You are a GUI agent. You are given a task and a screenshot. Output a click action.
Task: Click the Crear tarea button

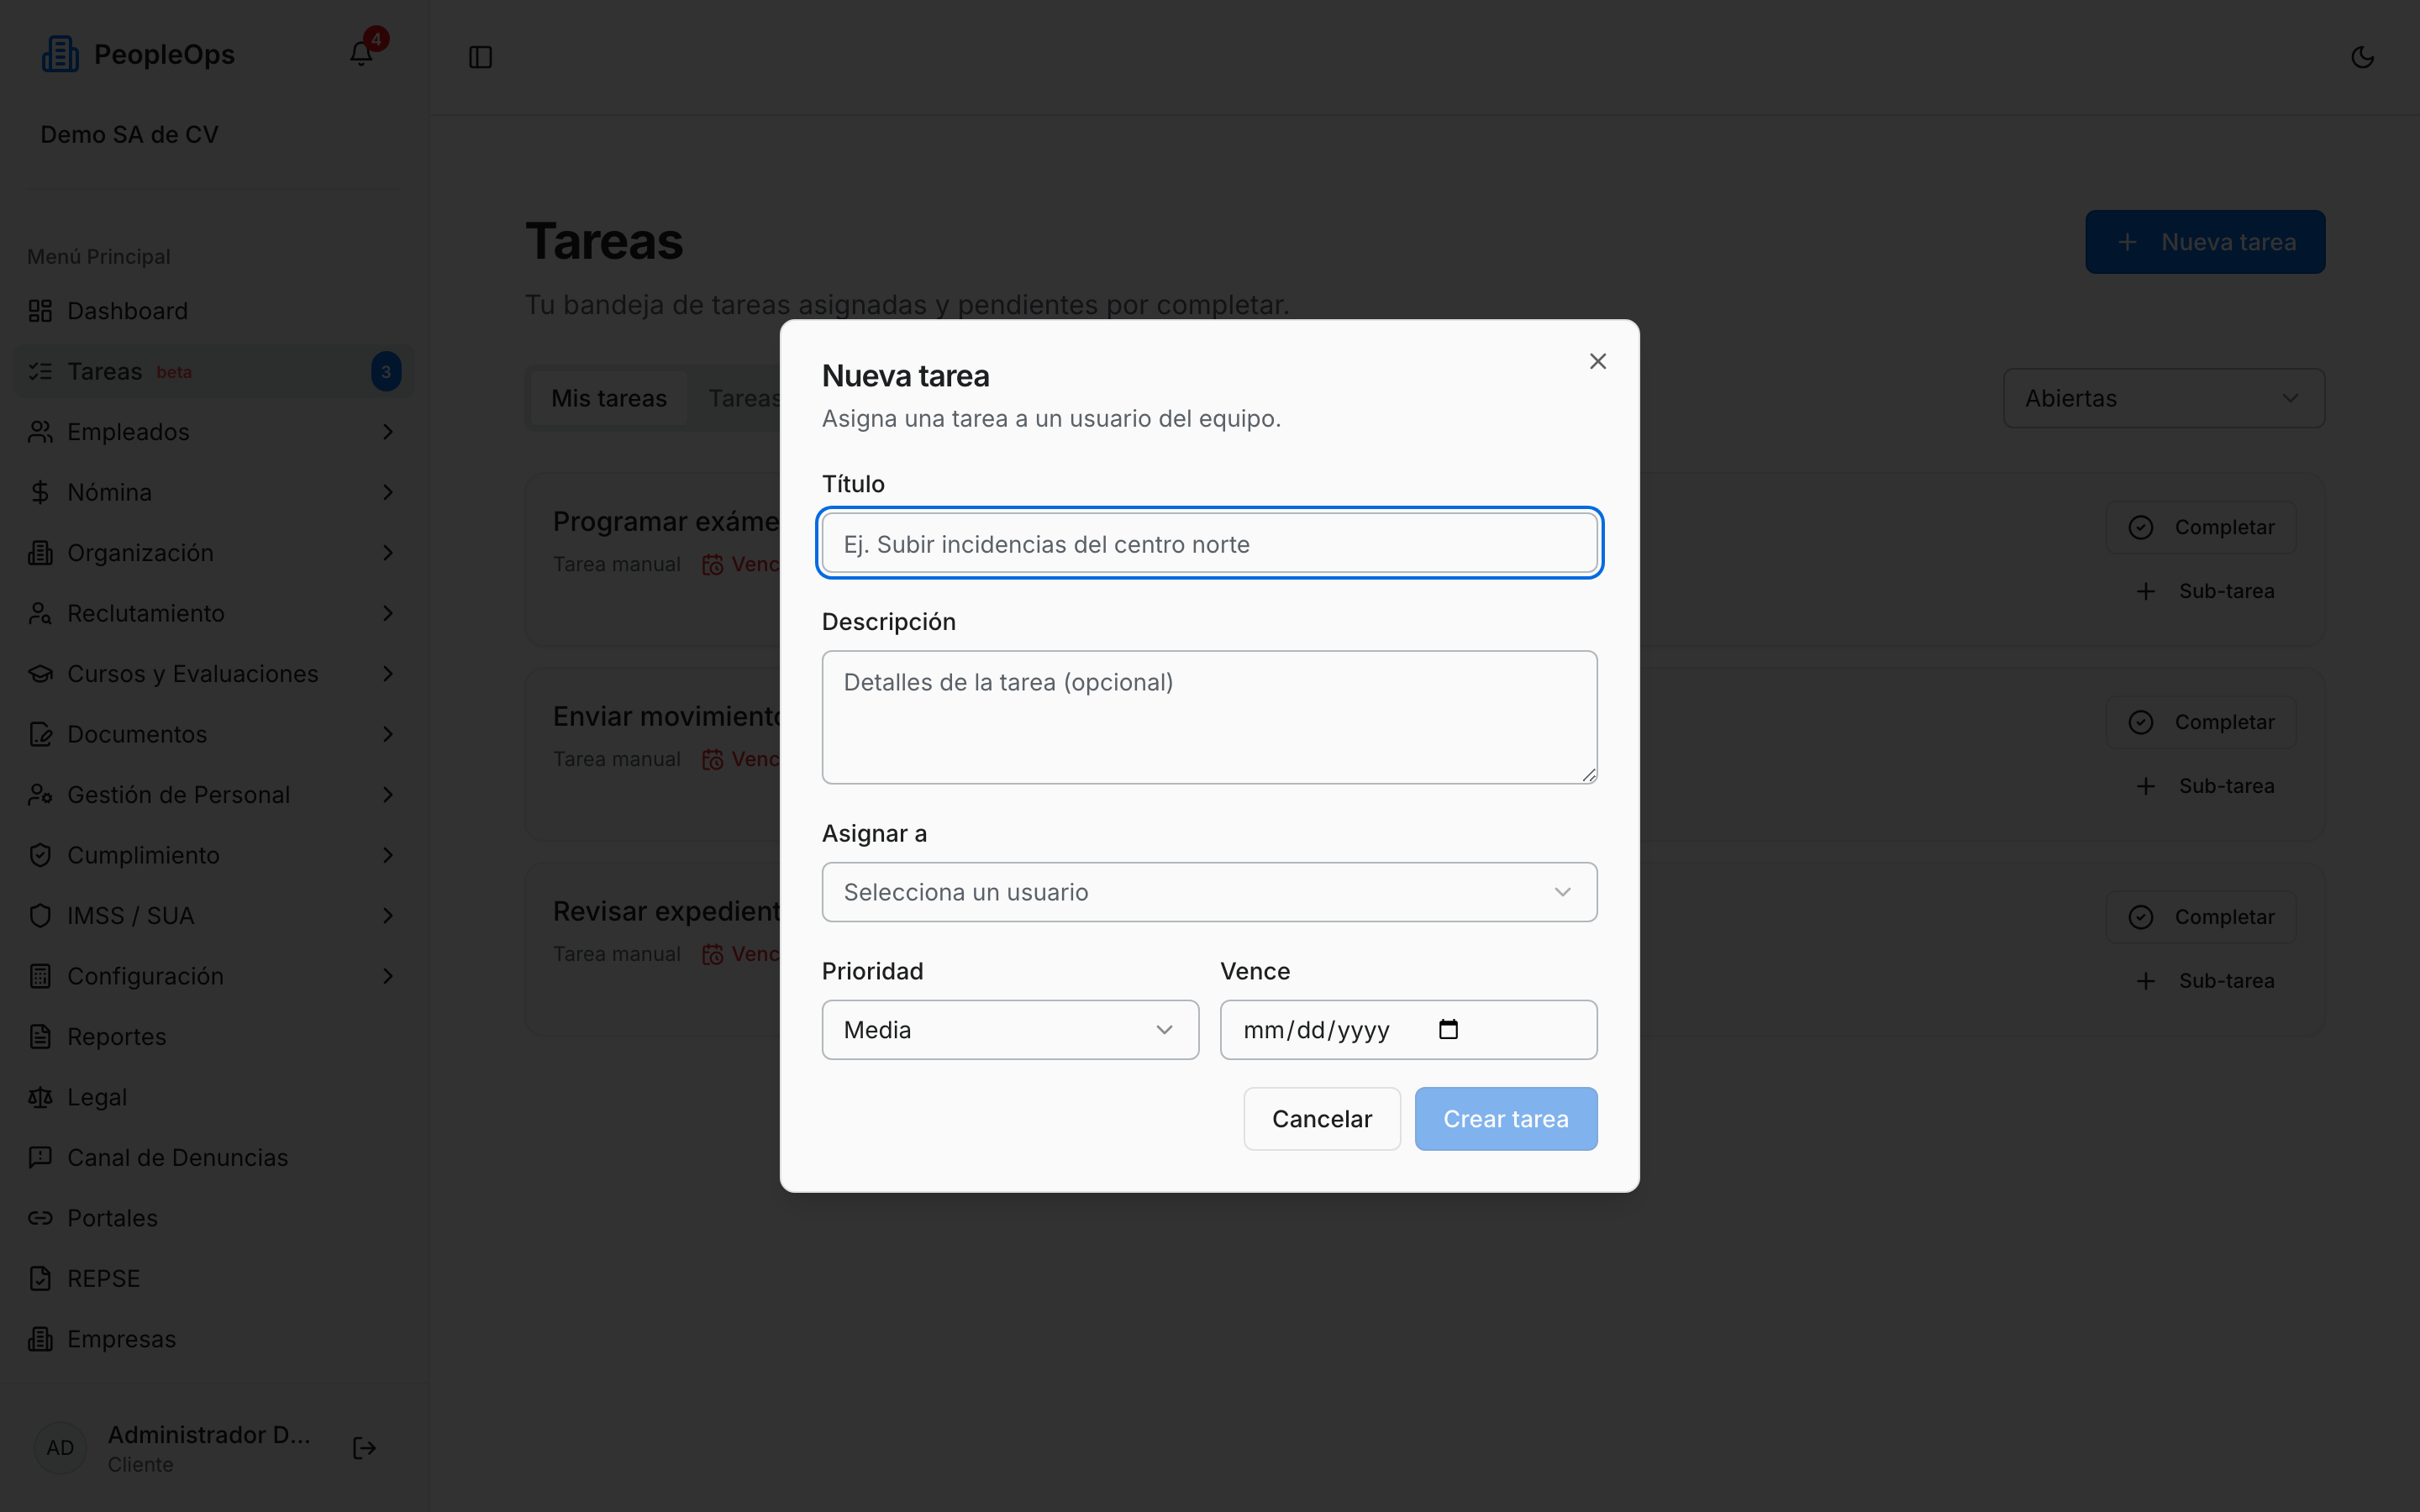(1505, 1119)
